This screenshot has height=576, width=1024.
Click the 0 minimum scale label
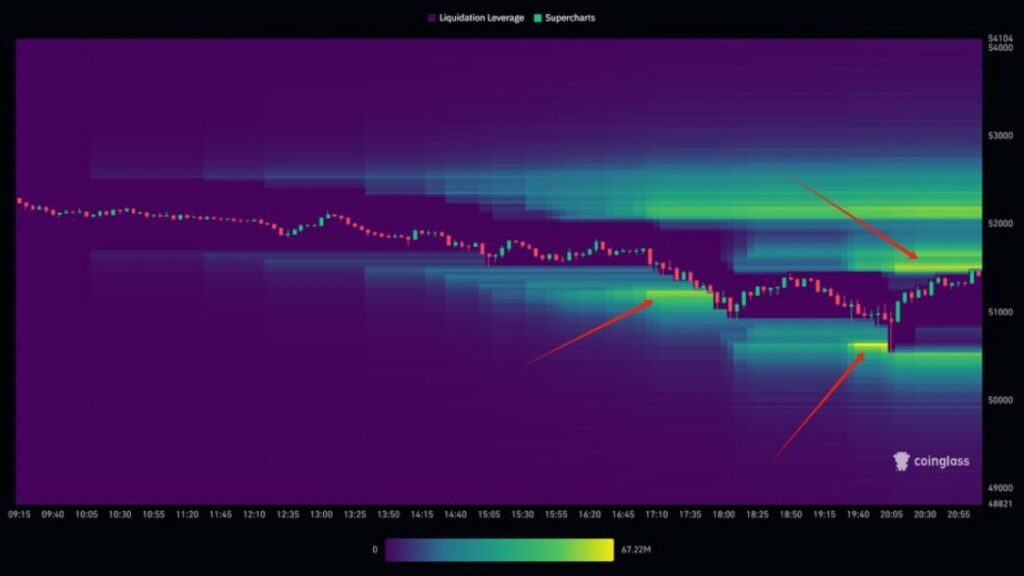click(374, 549)
